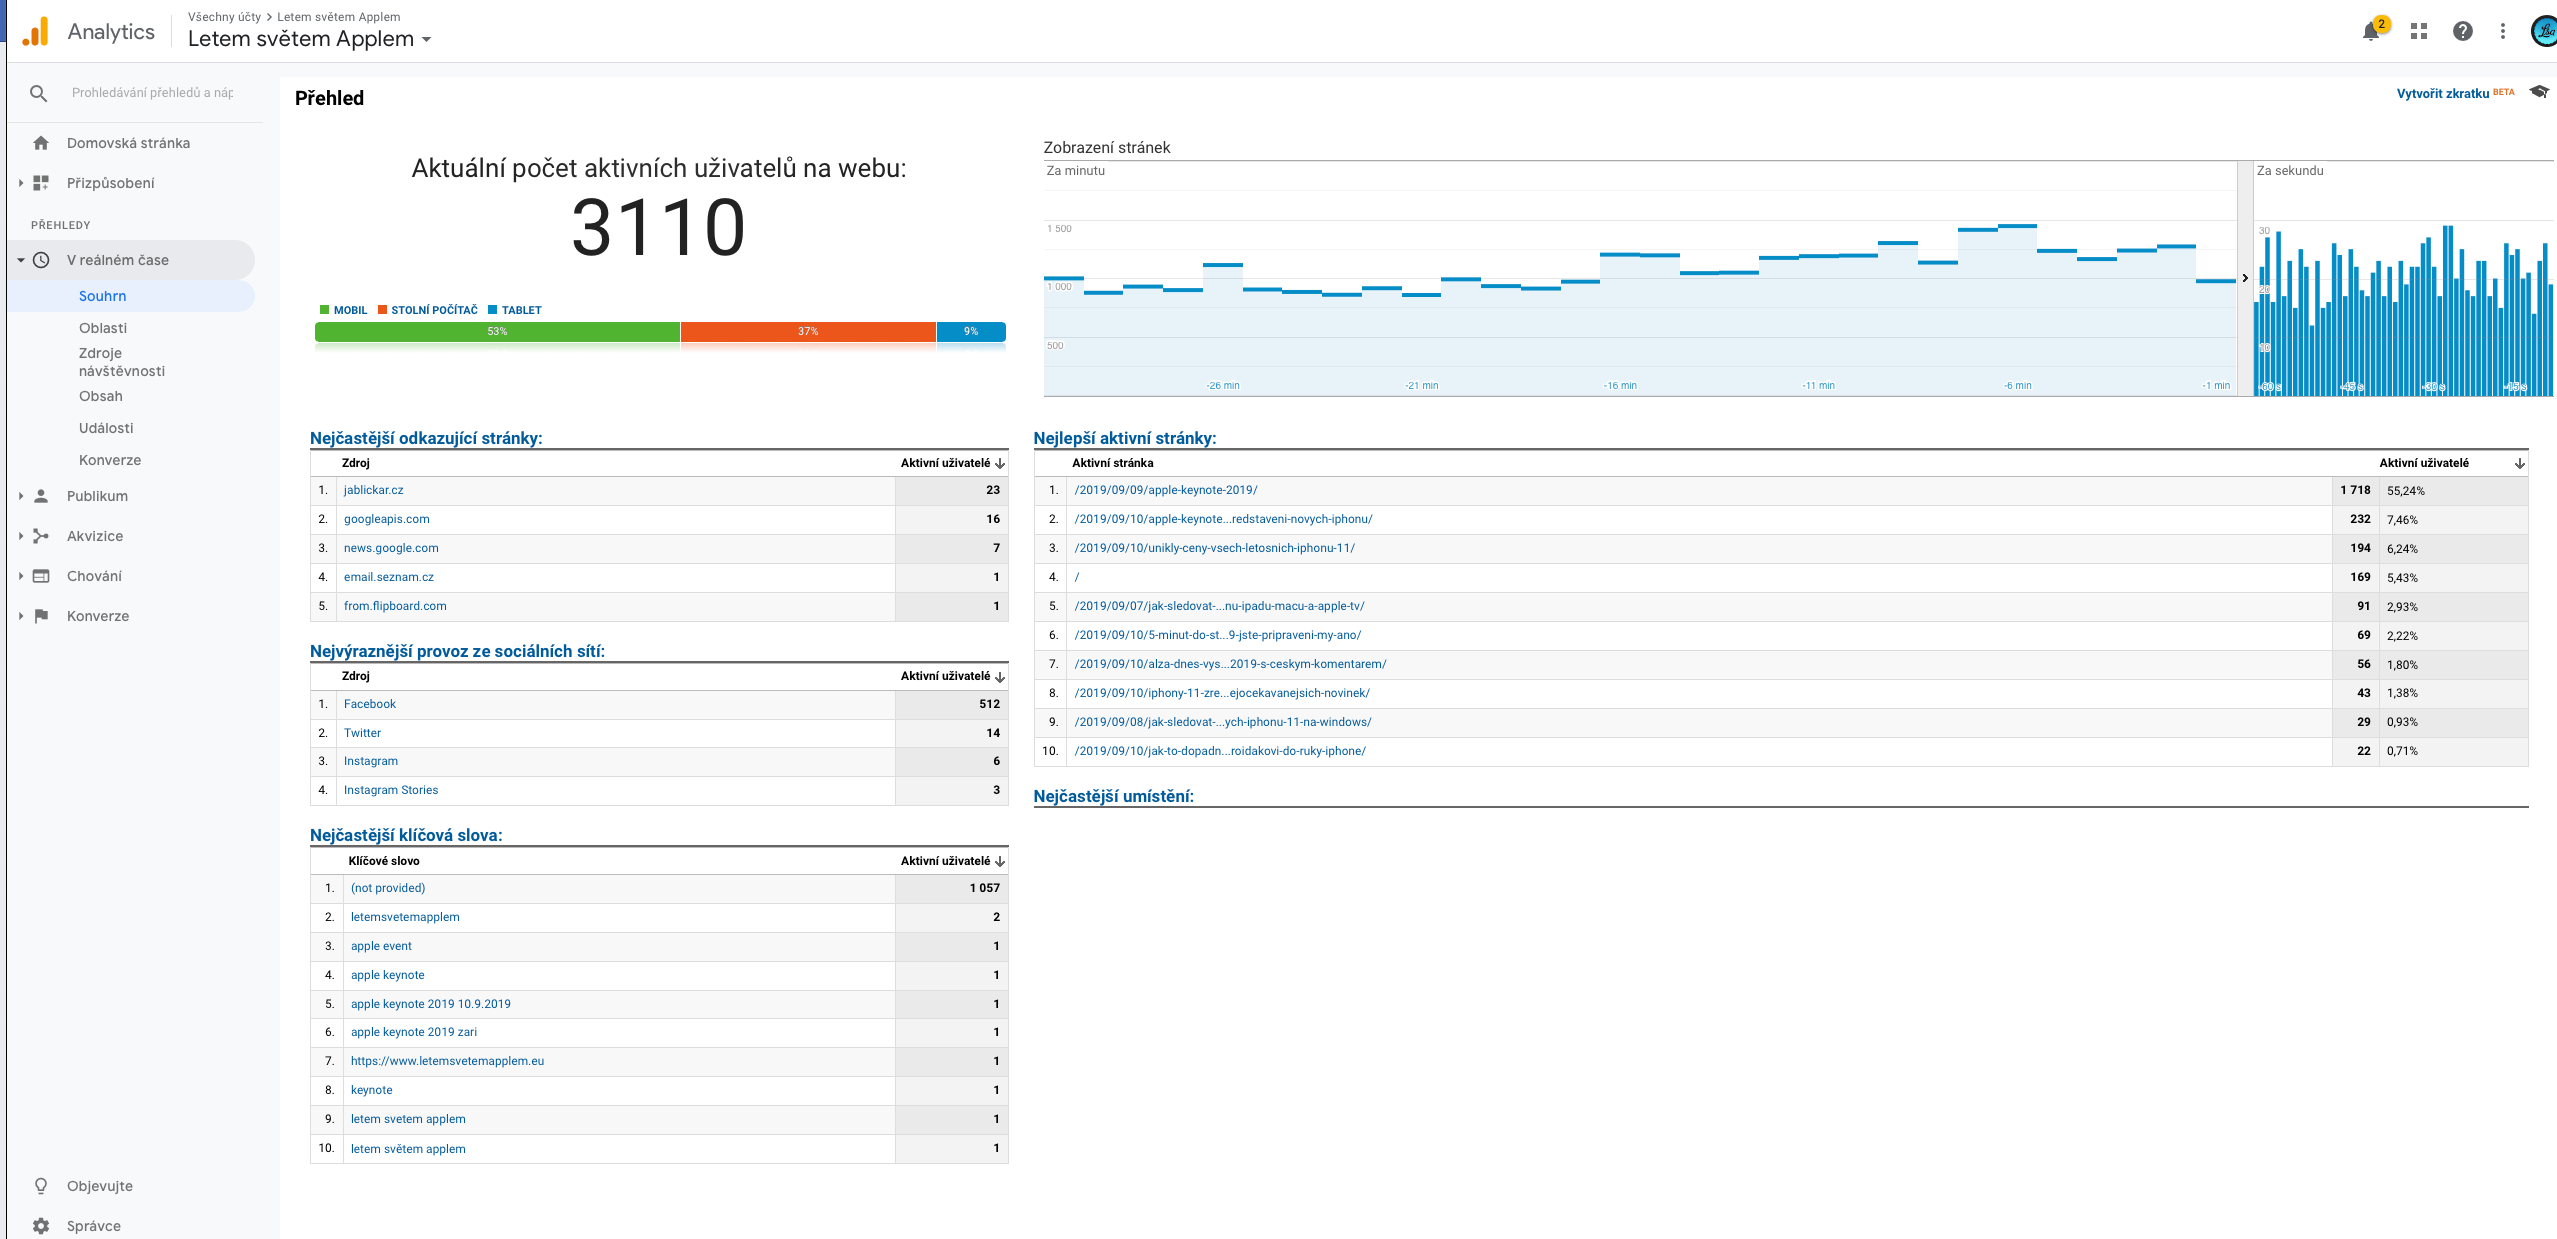
Task: Open the jablickar.cz referral source link
Action: [373, 490]
